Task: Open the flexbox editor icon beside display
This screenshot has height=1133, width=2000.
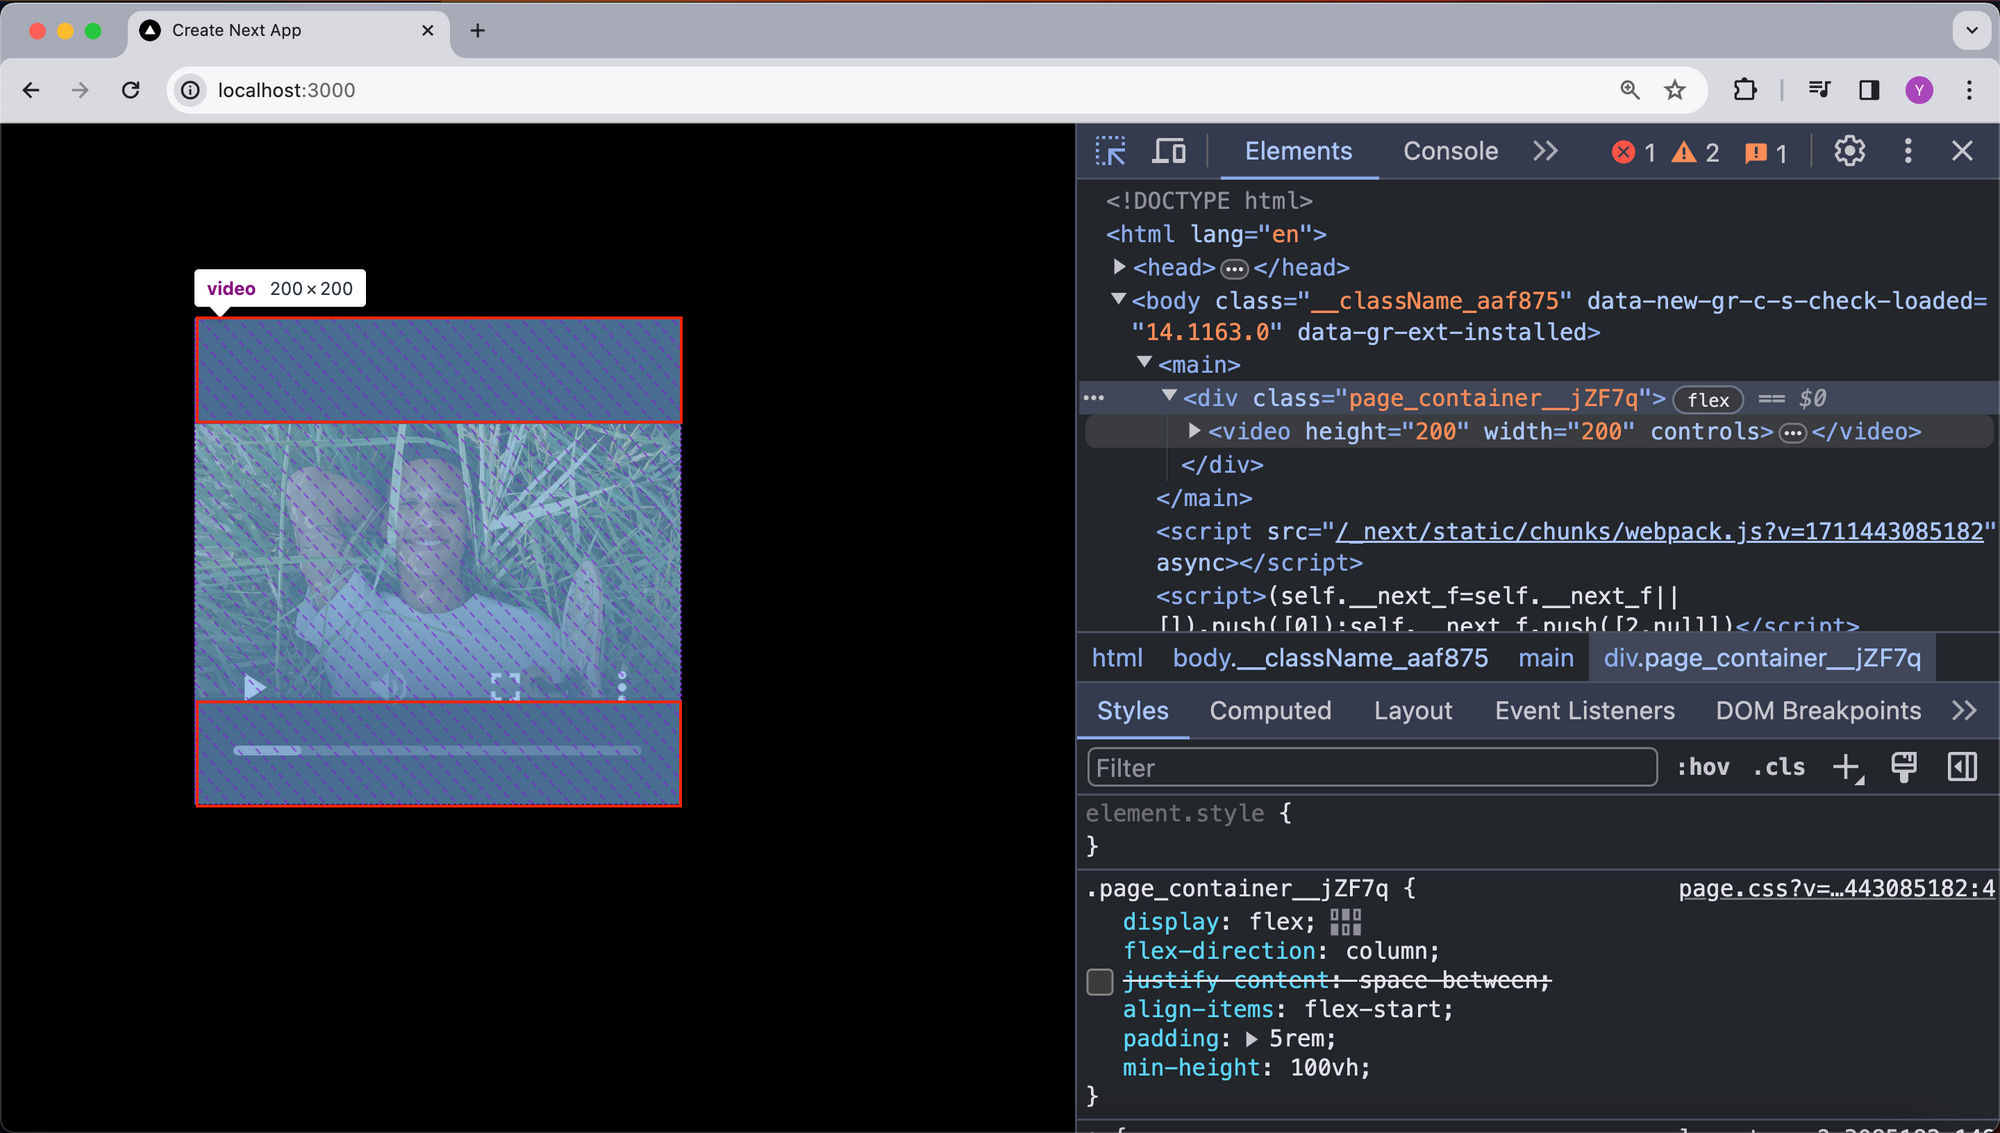Action: coord(1345,922)
